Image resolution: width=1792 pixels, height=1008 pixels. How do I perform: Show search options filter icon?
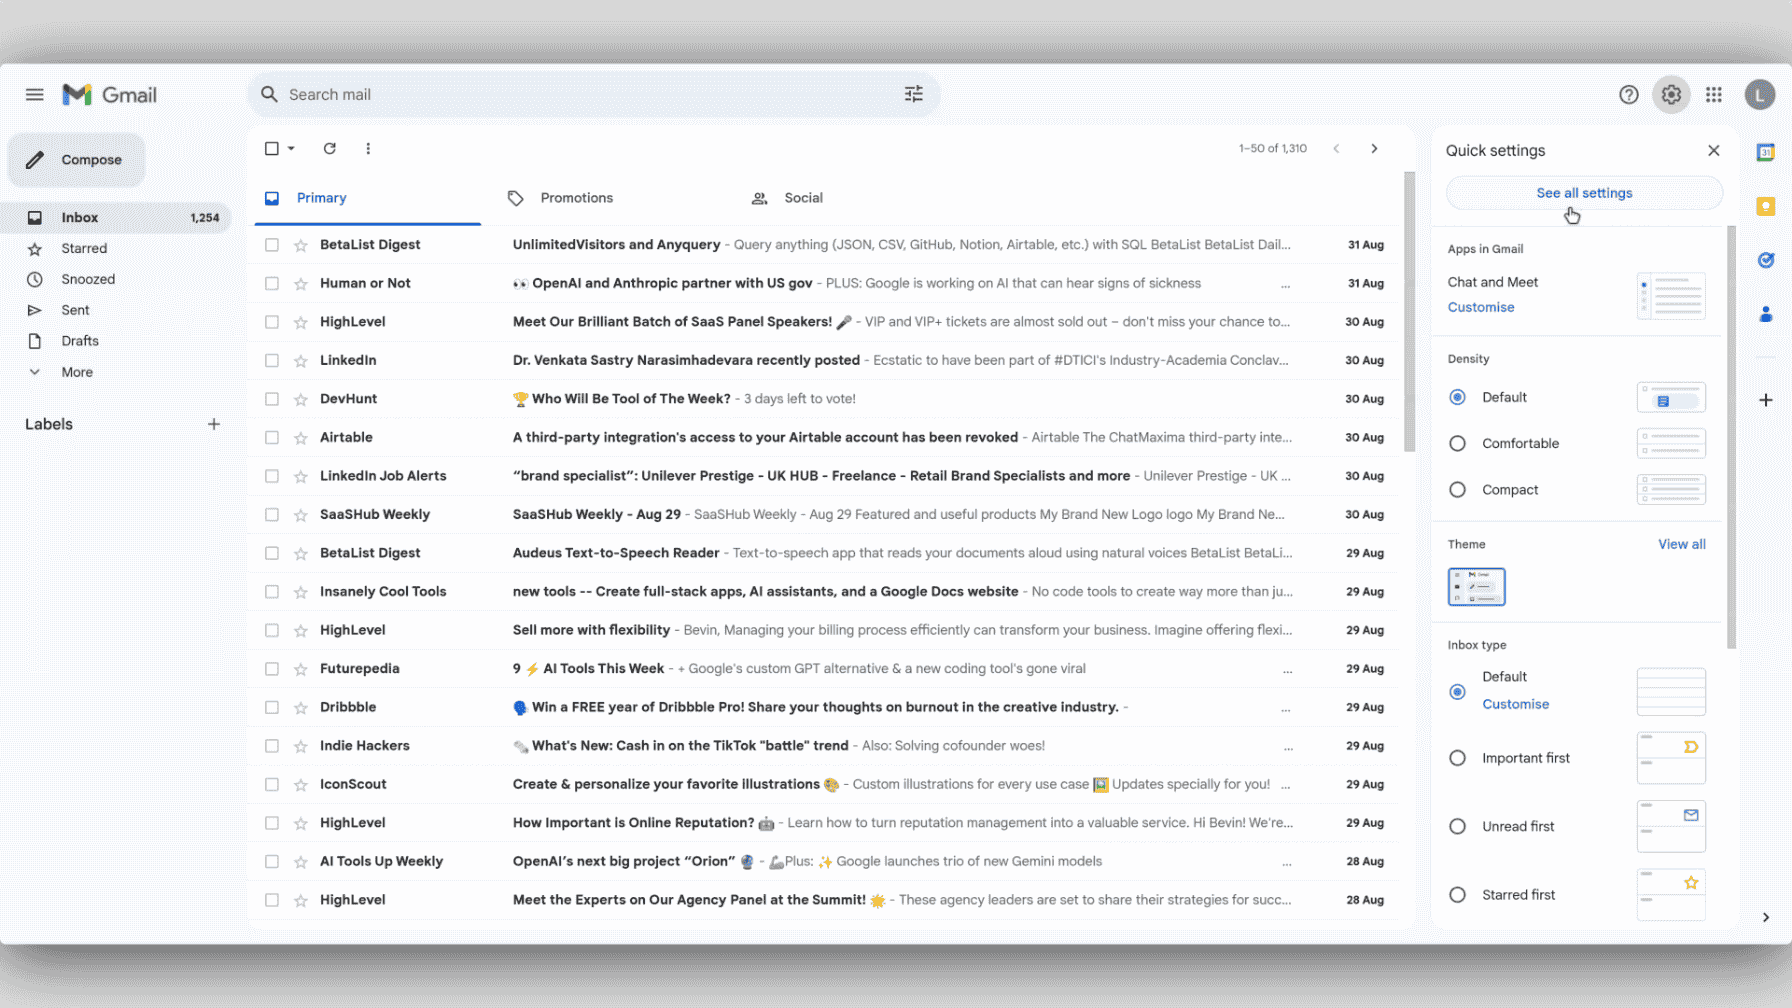pyautogui.click(x=914, y=94)
